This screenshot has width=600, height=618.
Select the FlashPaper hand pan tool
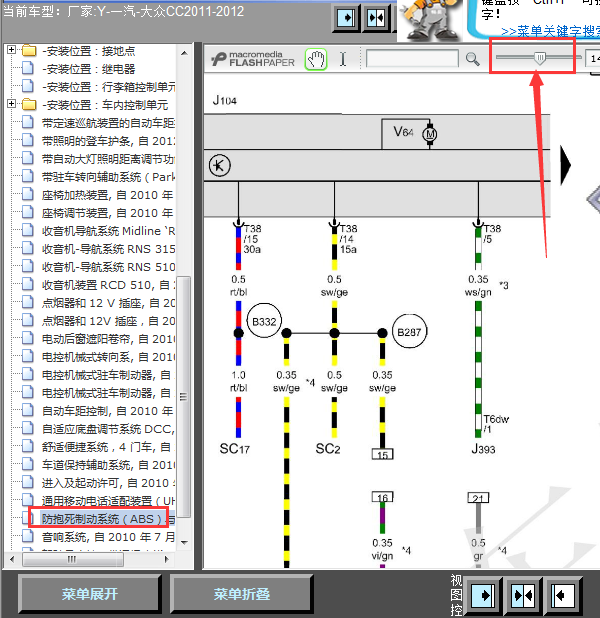pyautogui.click(x=316, y=60)
